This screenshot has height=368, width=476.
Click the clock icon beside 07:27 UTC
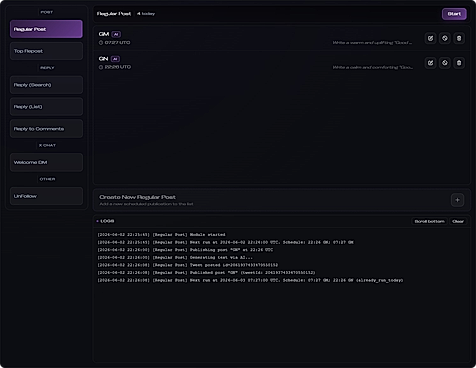click(x=101, y=43)
